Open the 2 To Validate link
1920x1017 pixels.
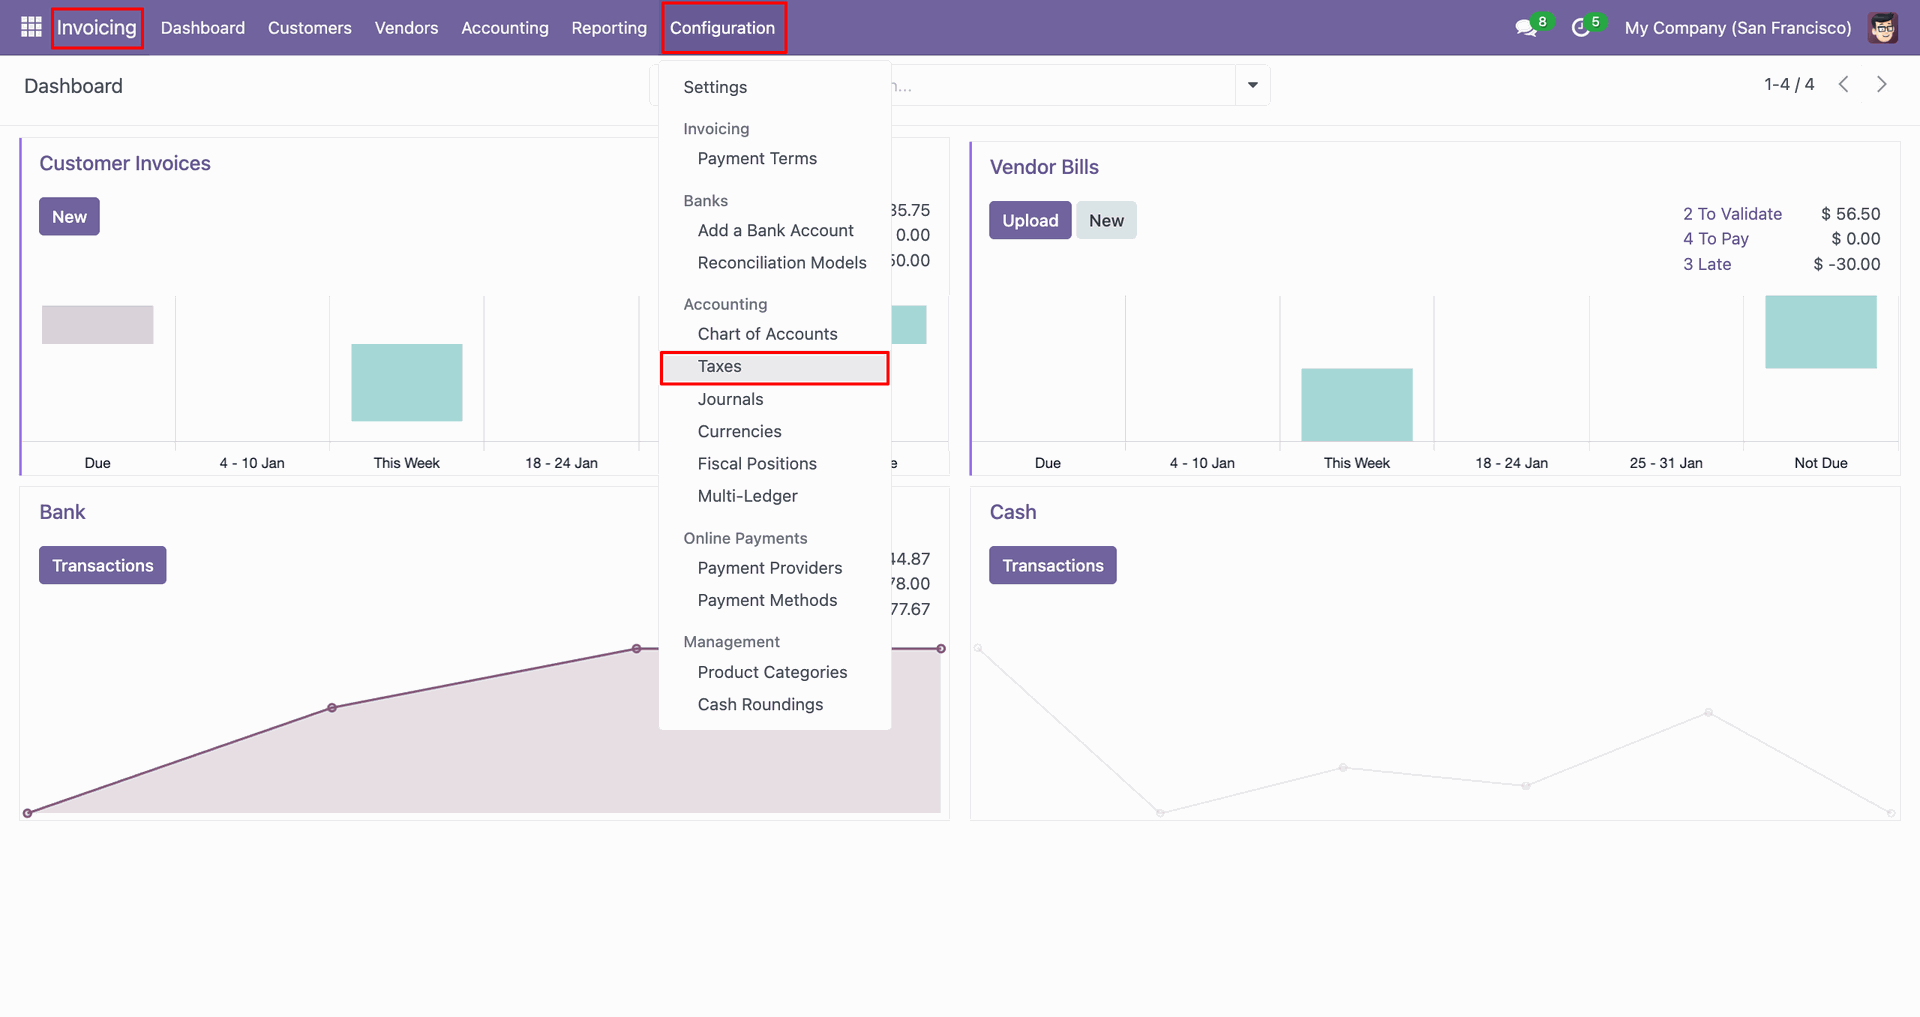coord(1731,214)
